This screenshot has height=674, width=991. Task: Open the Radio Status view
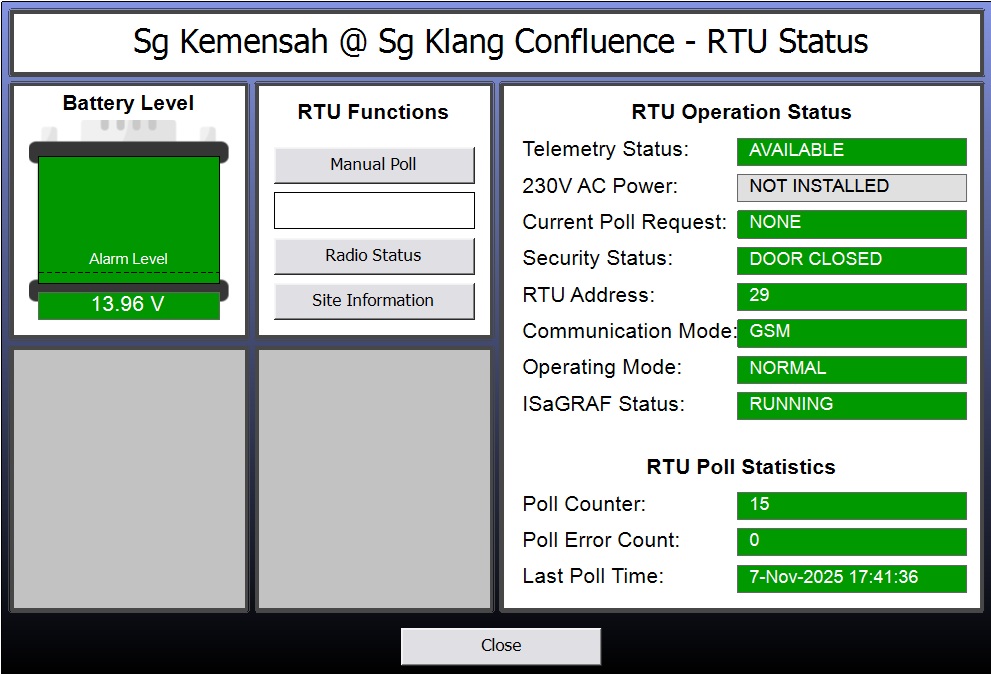374,256
